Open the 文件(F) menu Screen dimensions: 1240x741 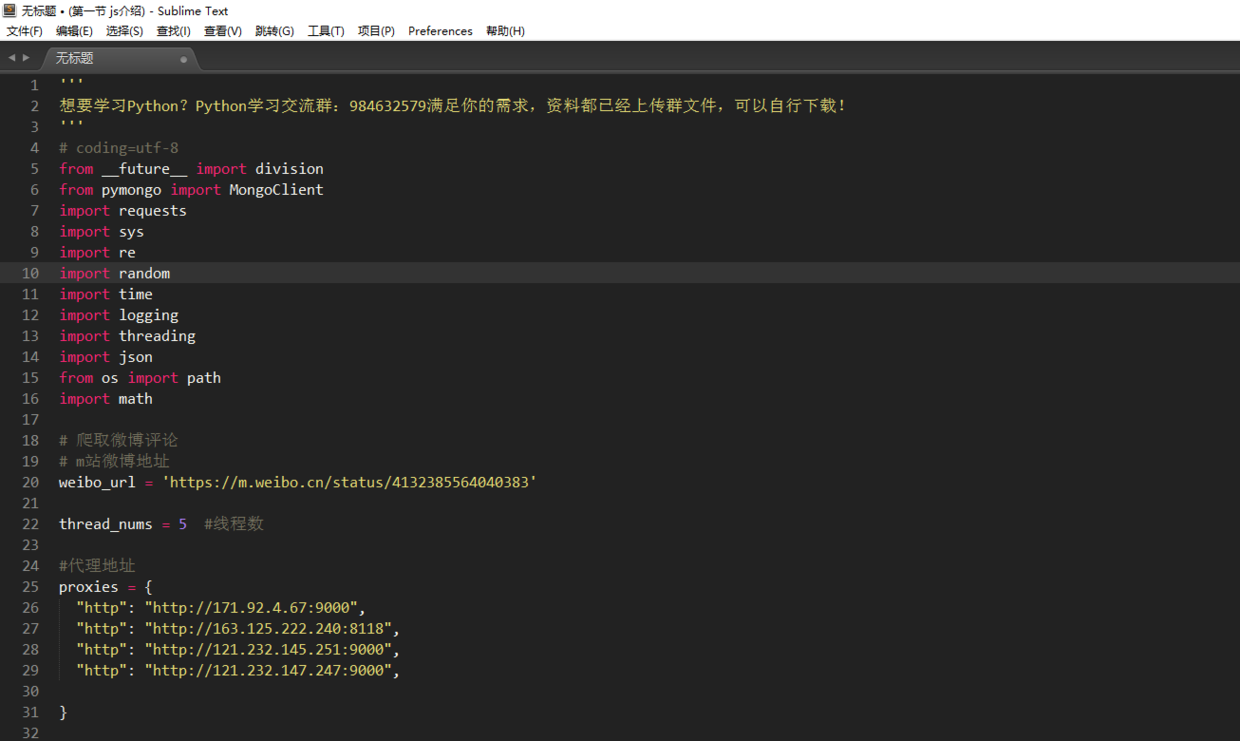[x=25, y=31]
